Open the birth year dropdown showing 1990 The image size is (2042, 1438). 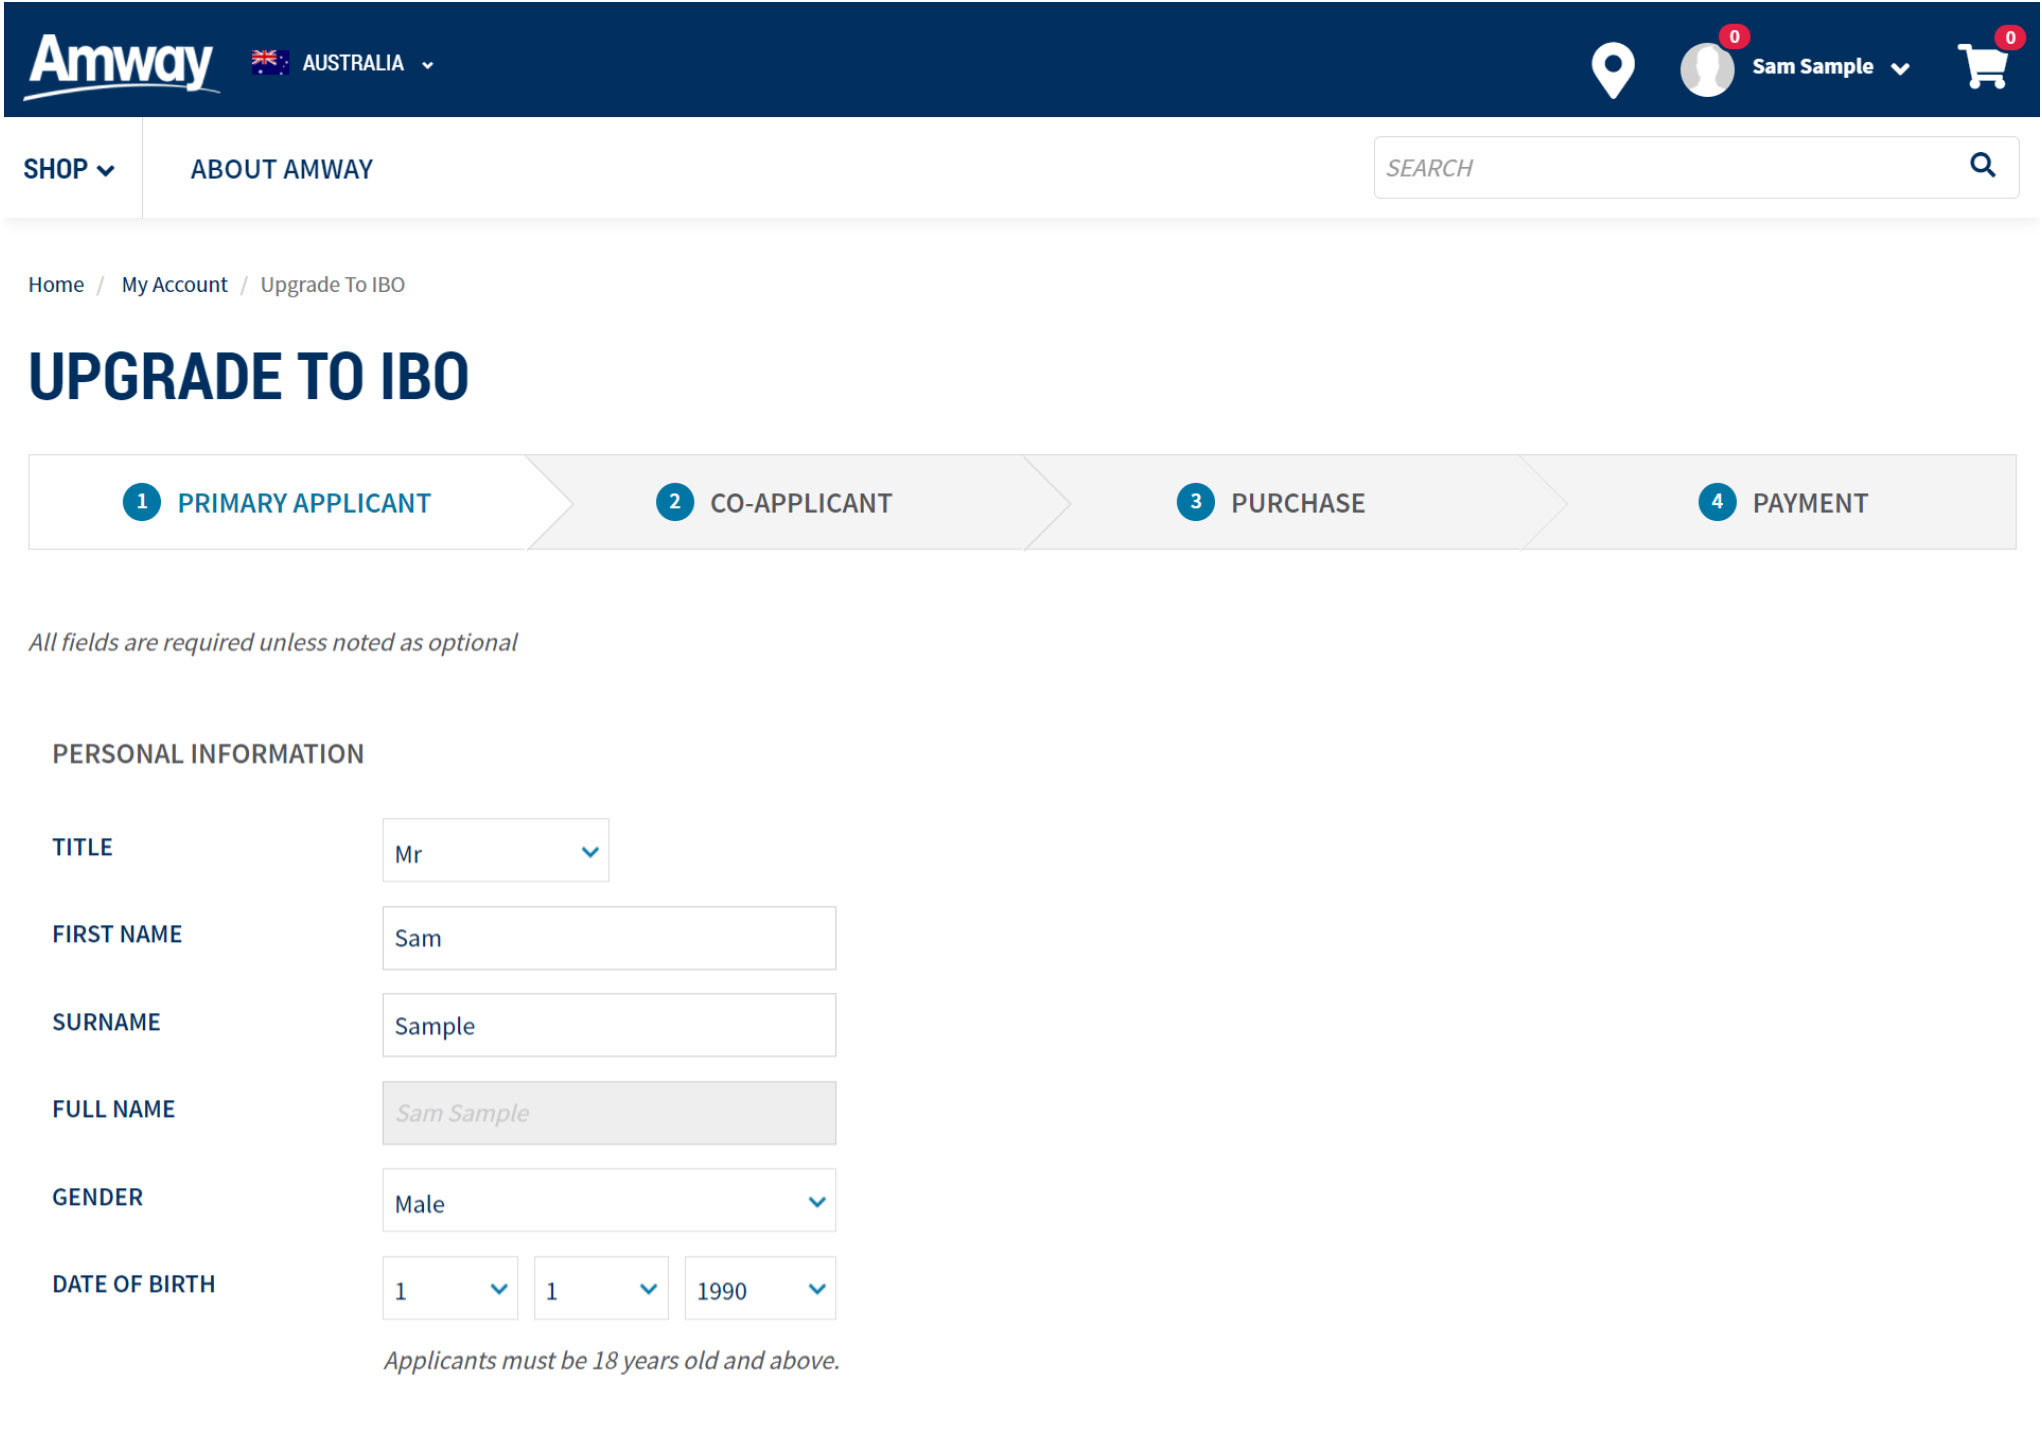[760, 1289]
